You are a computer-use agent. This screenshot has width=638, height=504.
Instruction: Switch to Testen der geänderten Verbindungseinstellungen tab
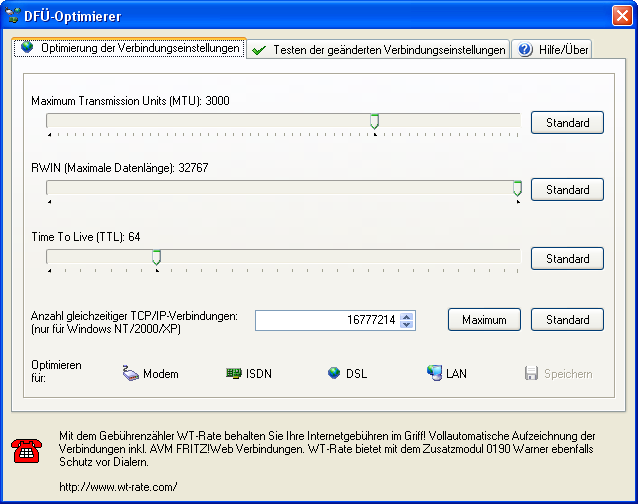[x=378, y=49]
